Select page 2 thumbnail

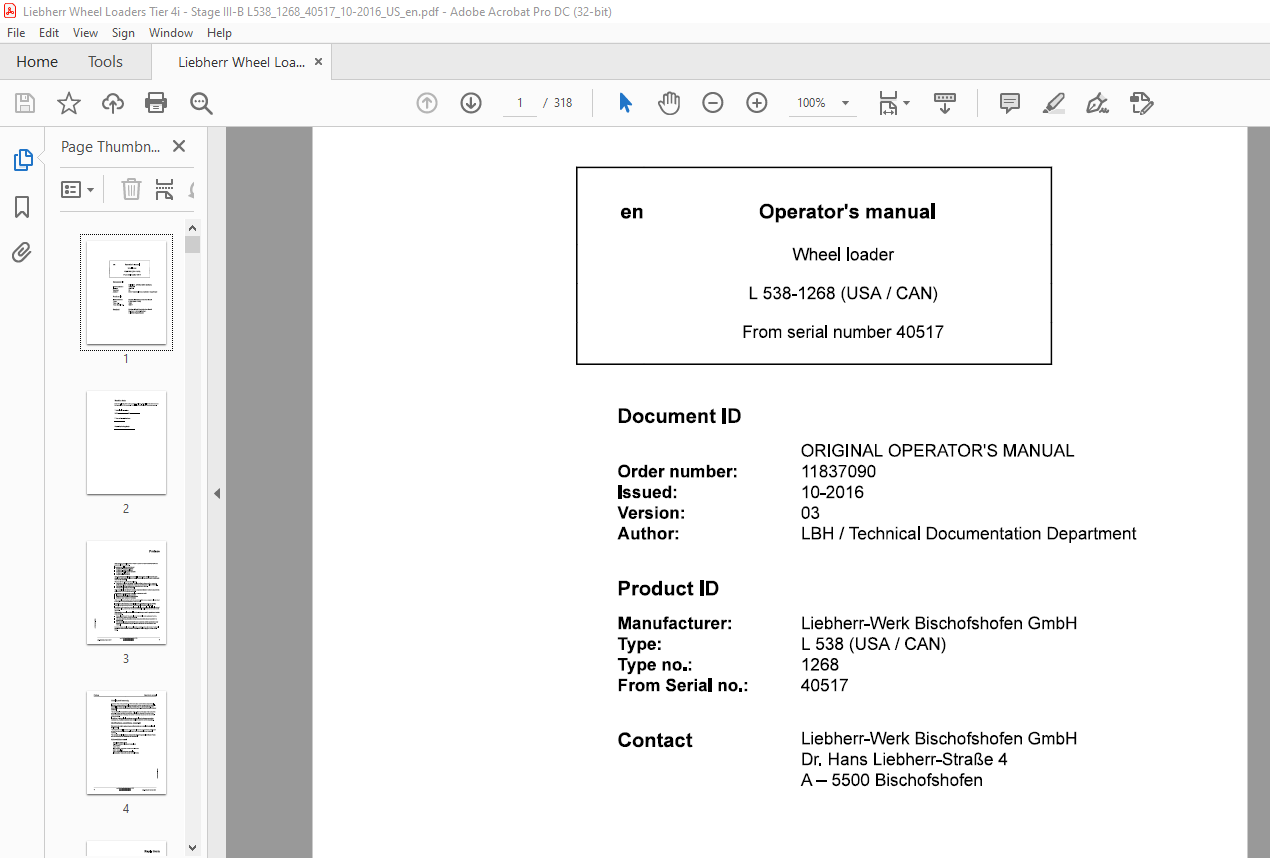126,442
